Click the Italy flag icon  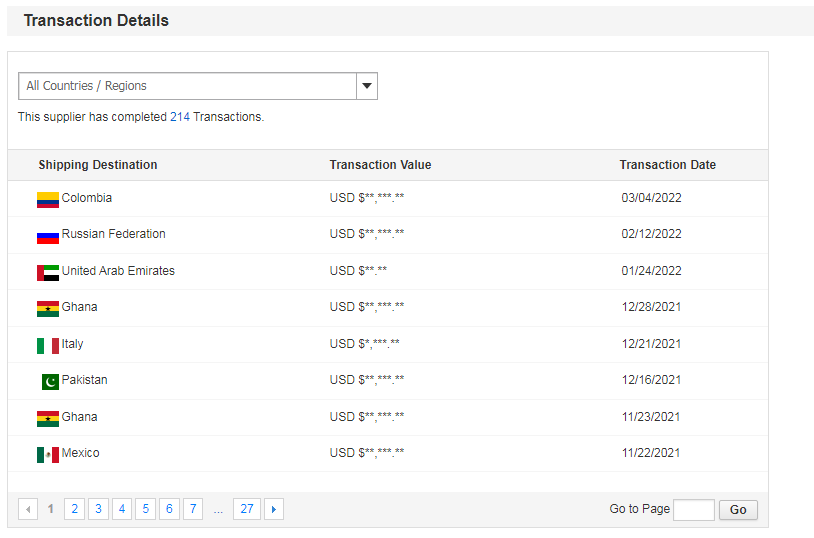[48, 345]
